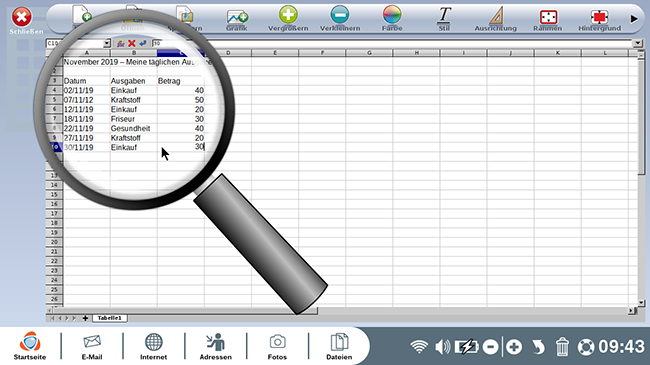Open the Hintergrund background tool
Viewport: 650px width, 365px height.
(x=599, y=17)
